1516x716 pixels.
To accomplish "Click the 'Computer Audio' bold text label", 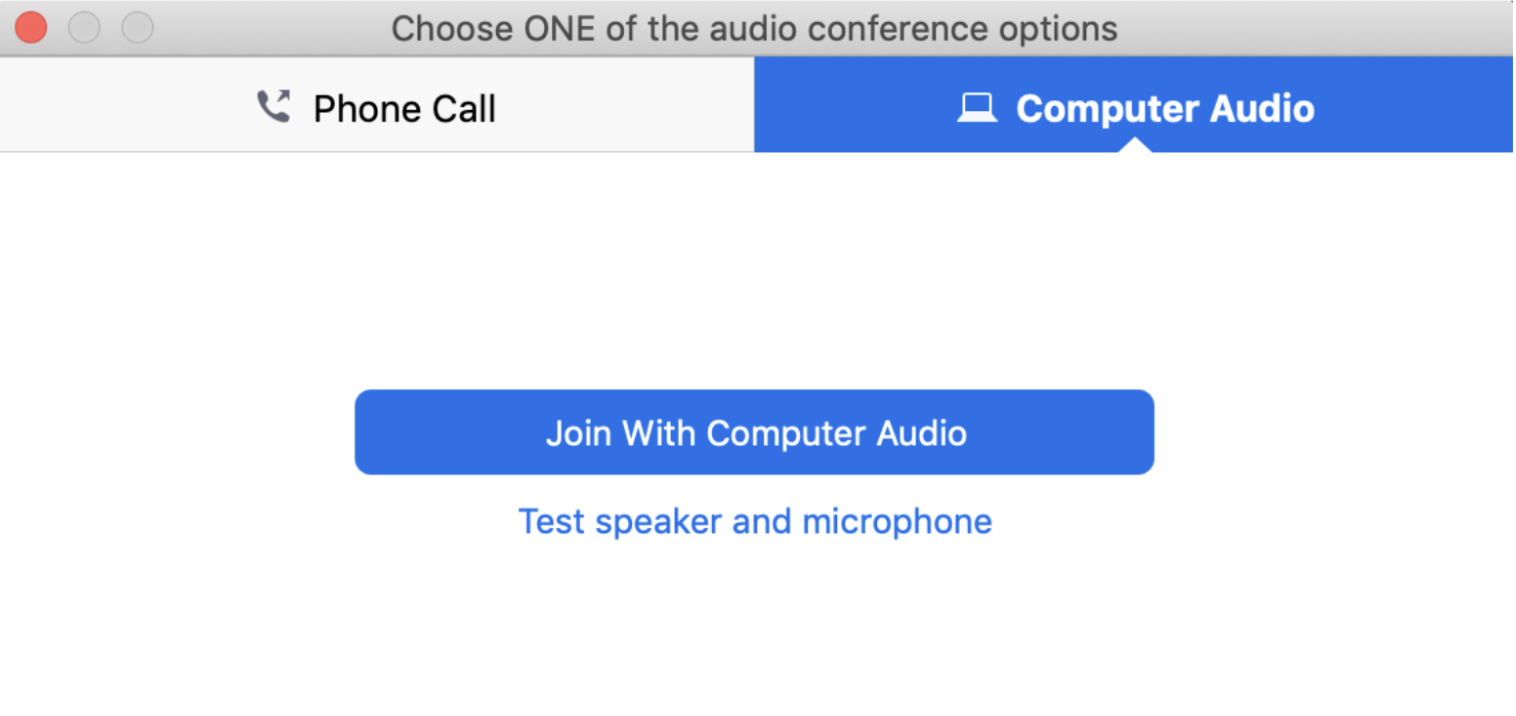I will (x=1166, y=108).
